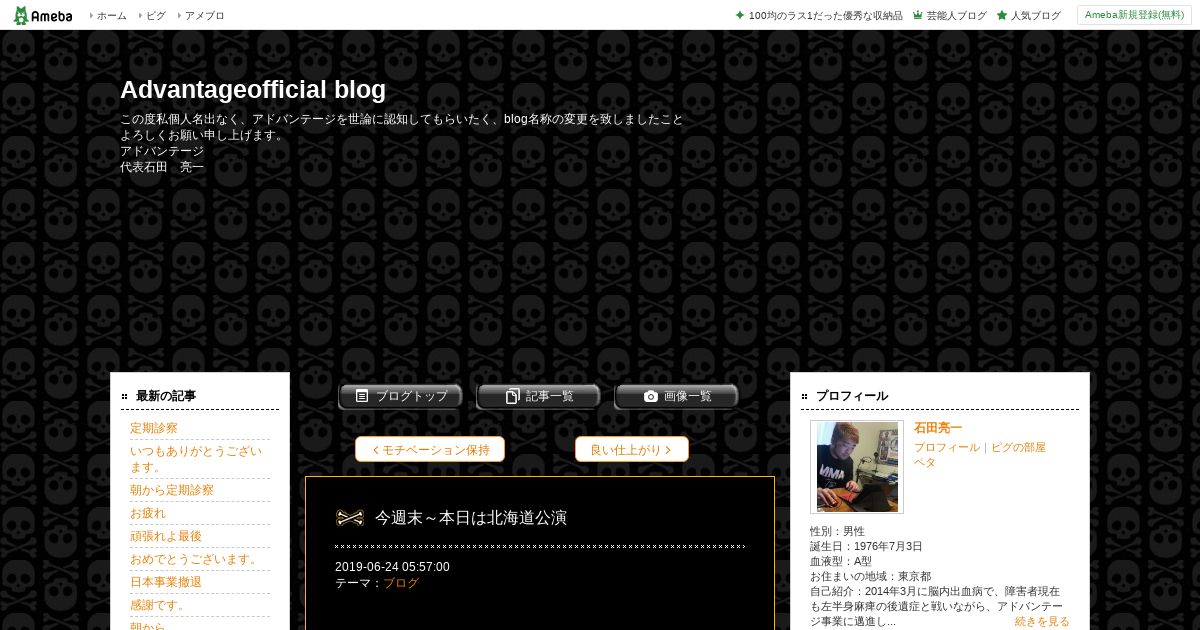Click the crossbones icon beside post title
Screen dimensions: 1200x630
coord(350,517)
